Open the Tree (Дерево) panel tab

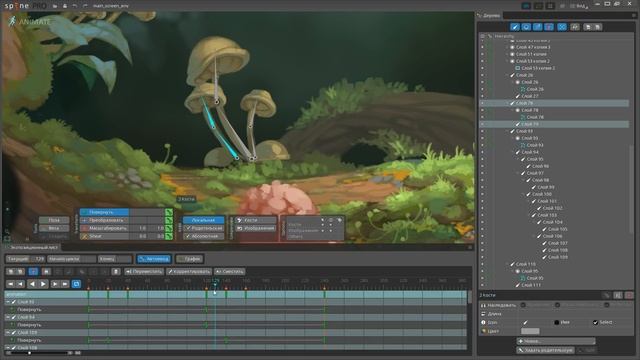[x=489, y=16]
